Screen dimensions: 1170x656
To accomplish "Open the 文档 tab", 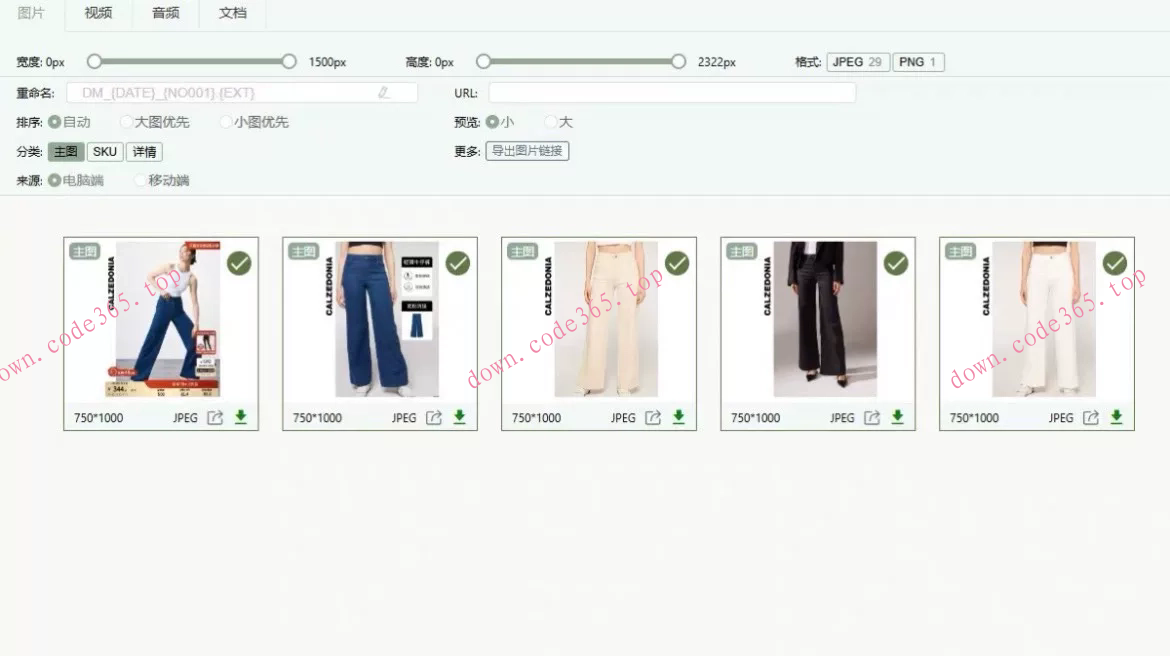I will [232, 13].
